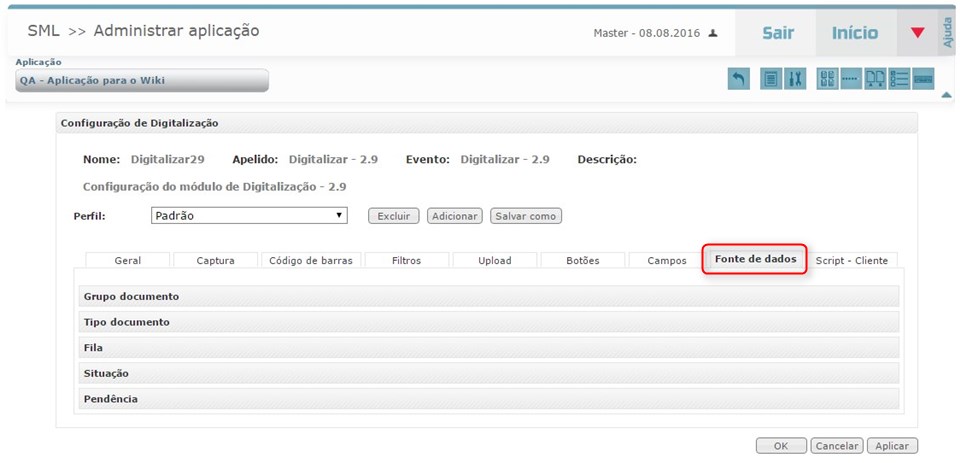
Task: Open the Perfil dropdown showing Padrão
Action: (249, 215)
